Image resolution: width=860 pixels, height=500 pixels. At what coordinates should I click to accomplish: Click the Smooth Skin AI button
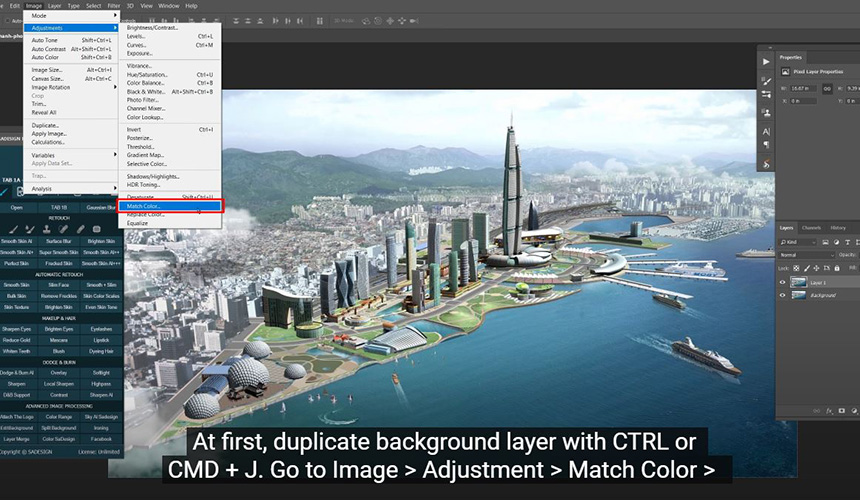coord(16,243)
